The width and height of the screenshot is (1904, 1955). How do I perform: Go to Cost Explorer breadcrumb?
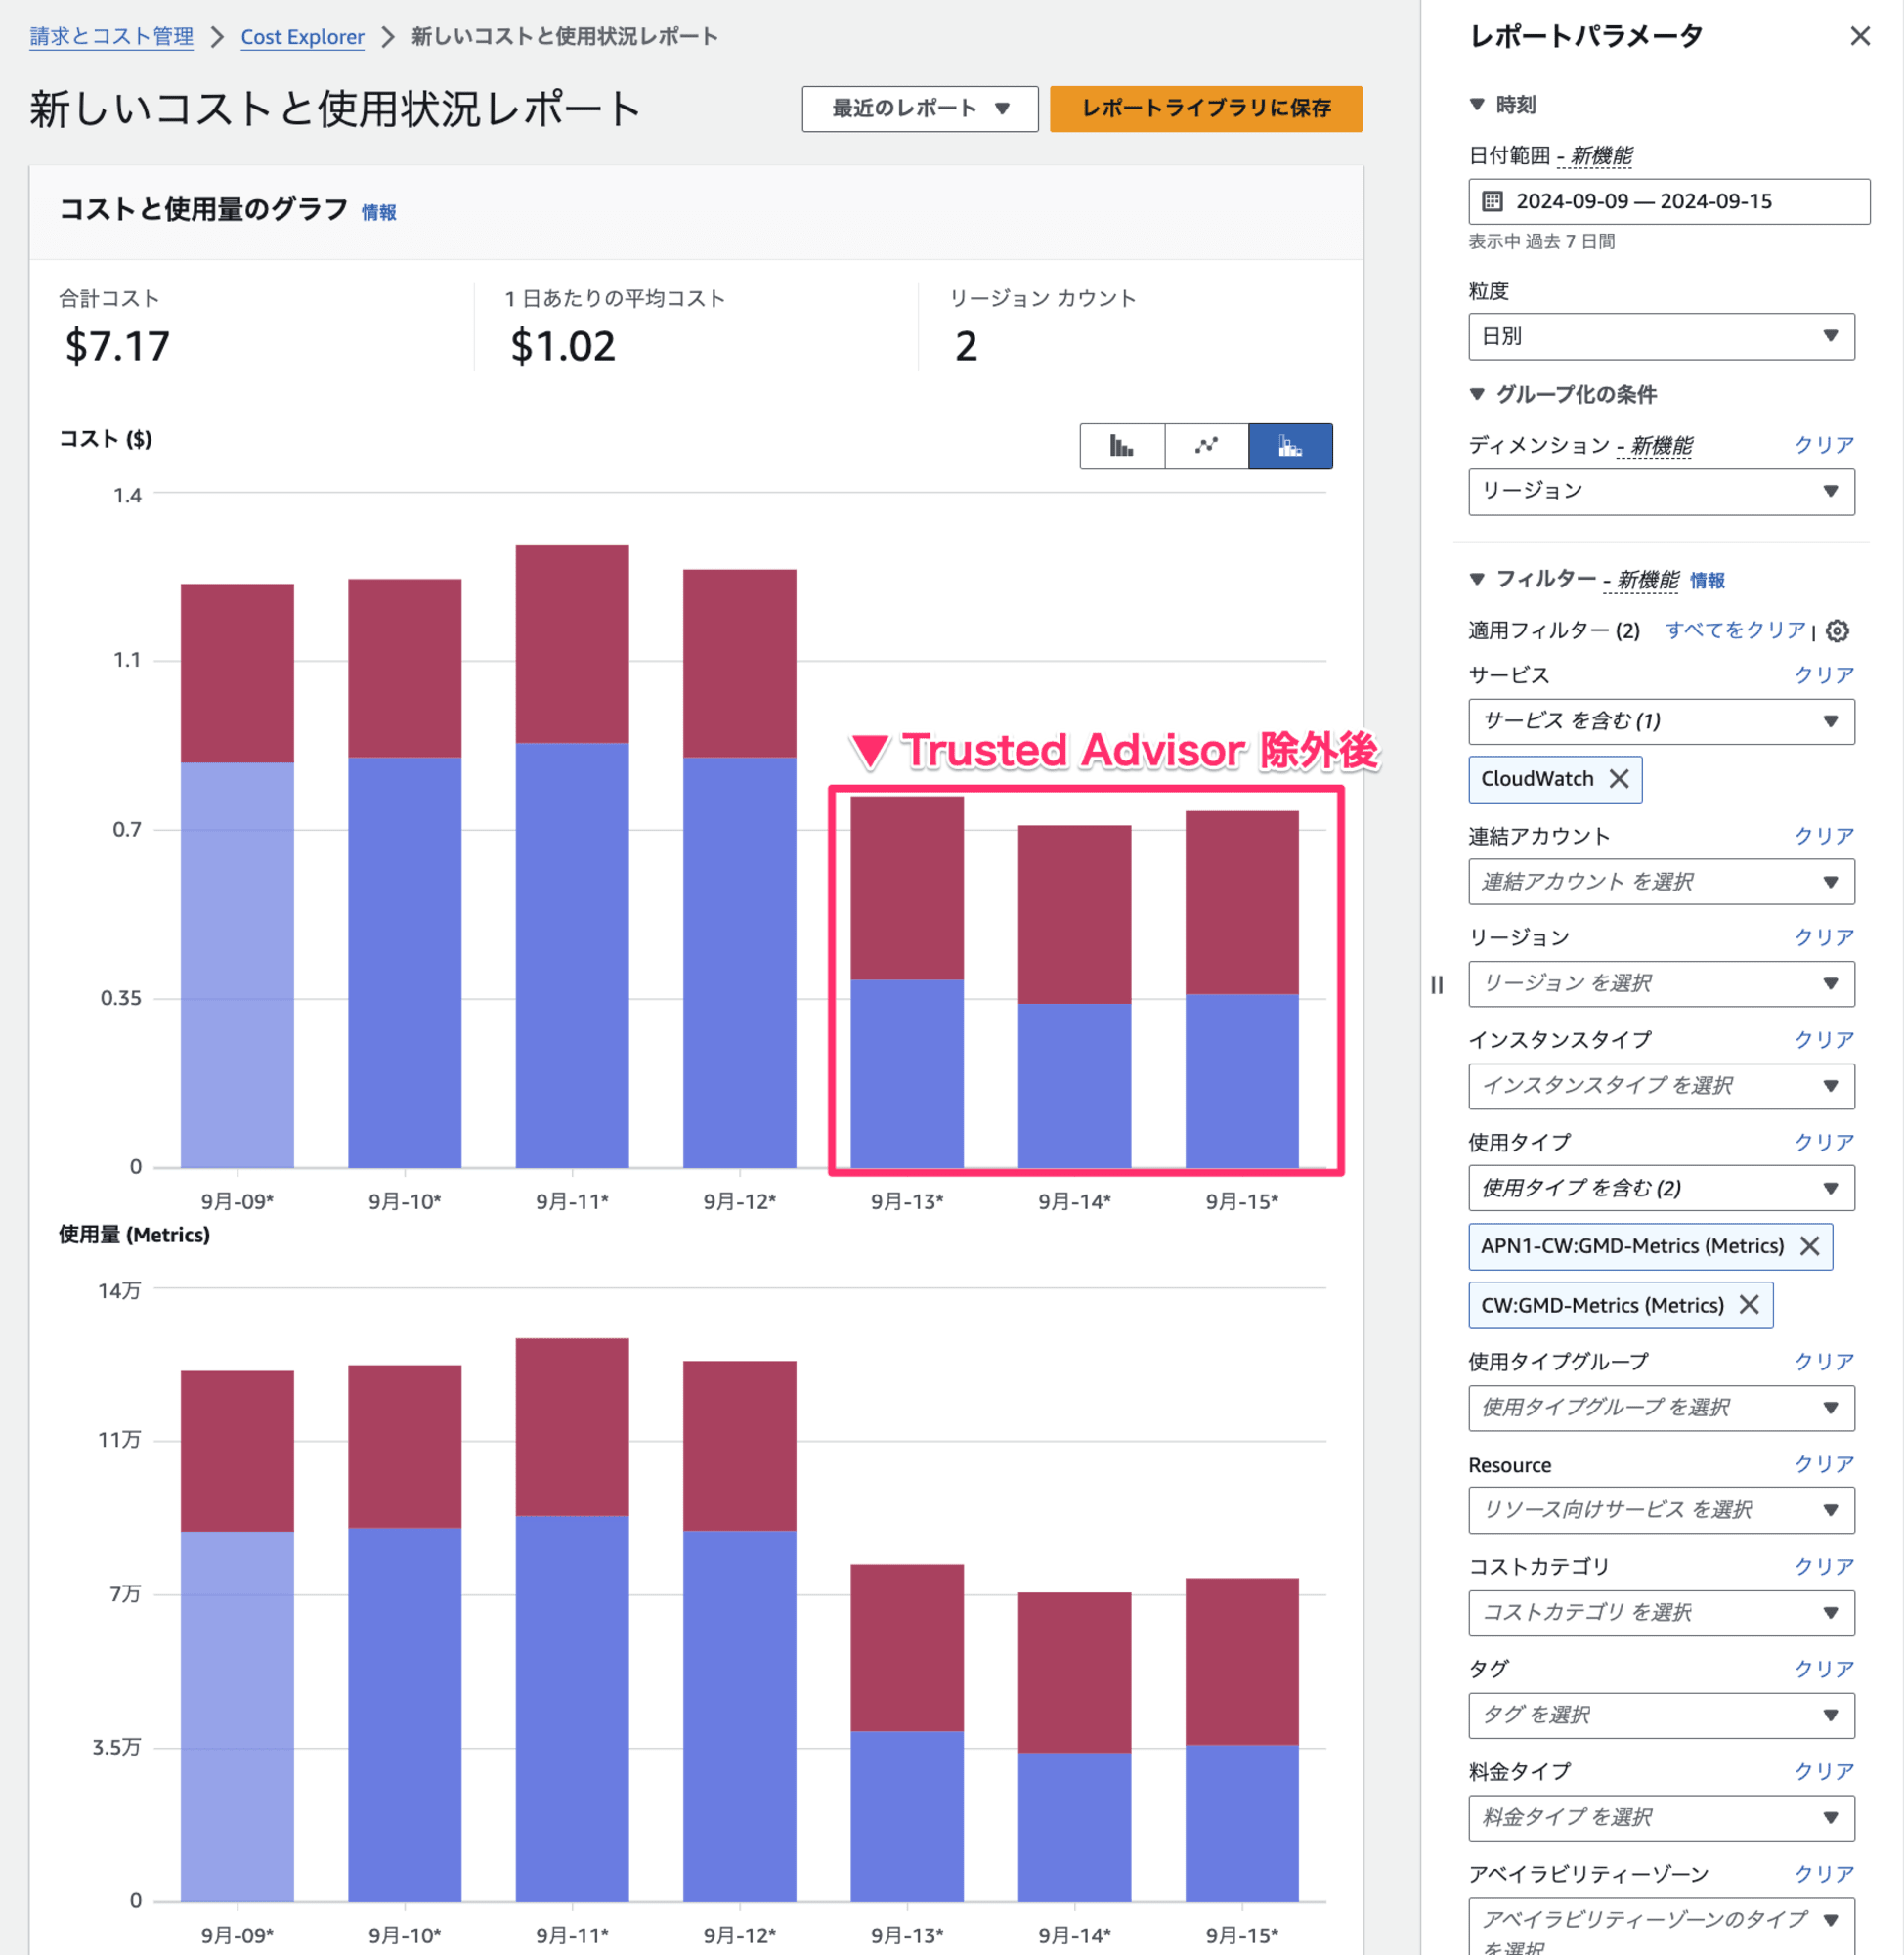pyautogui.click(x=302, y=37)
